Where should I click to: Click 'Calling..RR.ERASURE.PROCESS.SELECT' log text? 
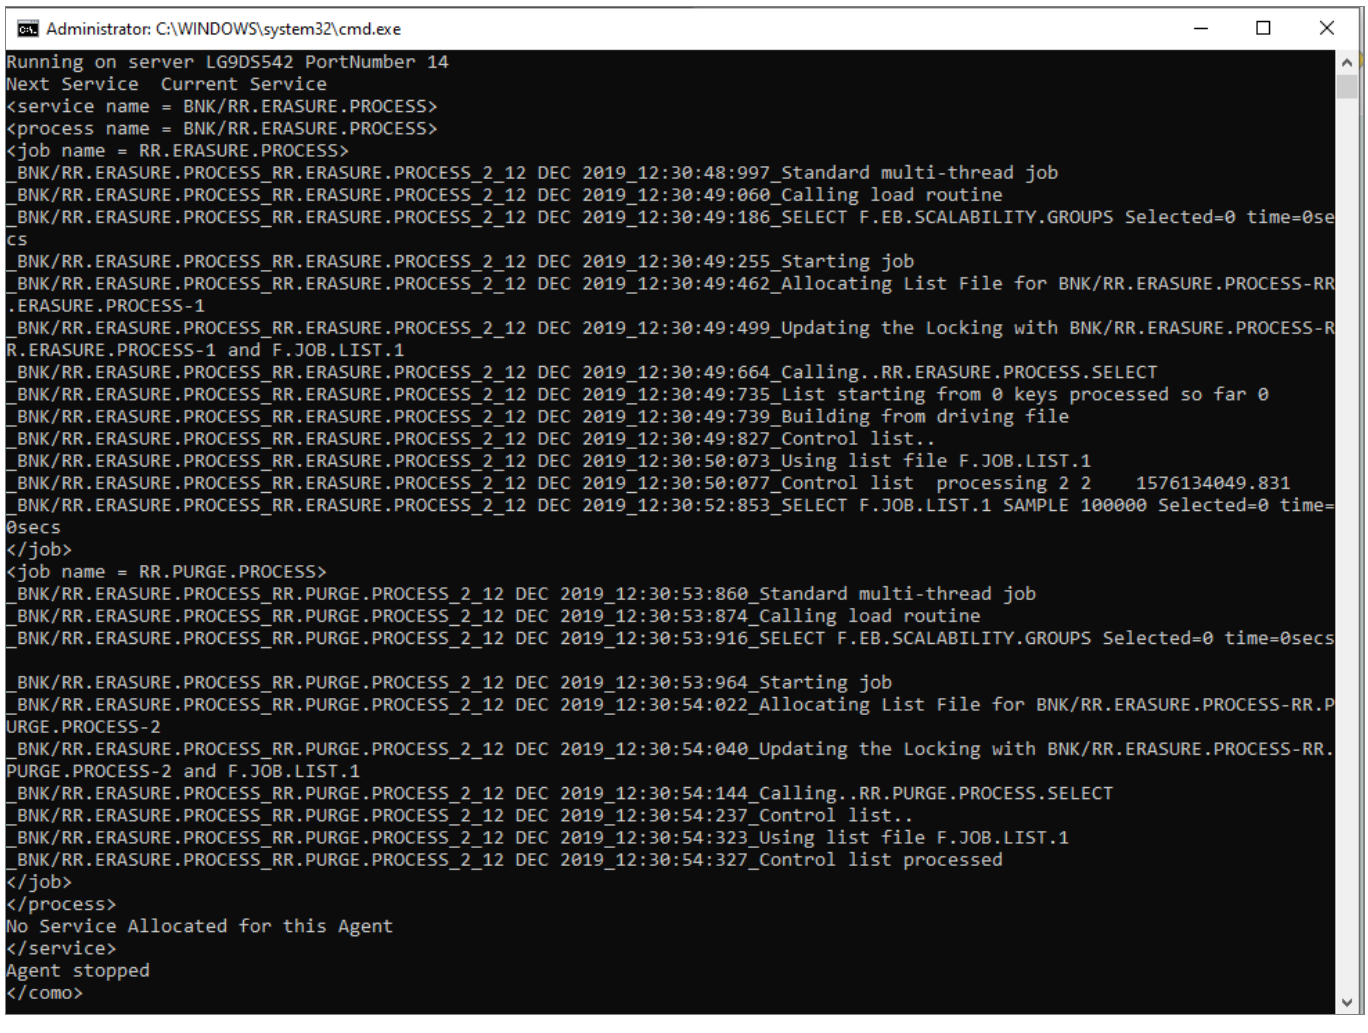(968, 372)
